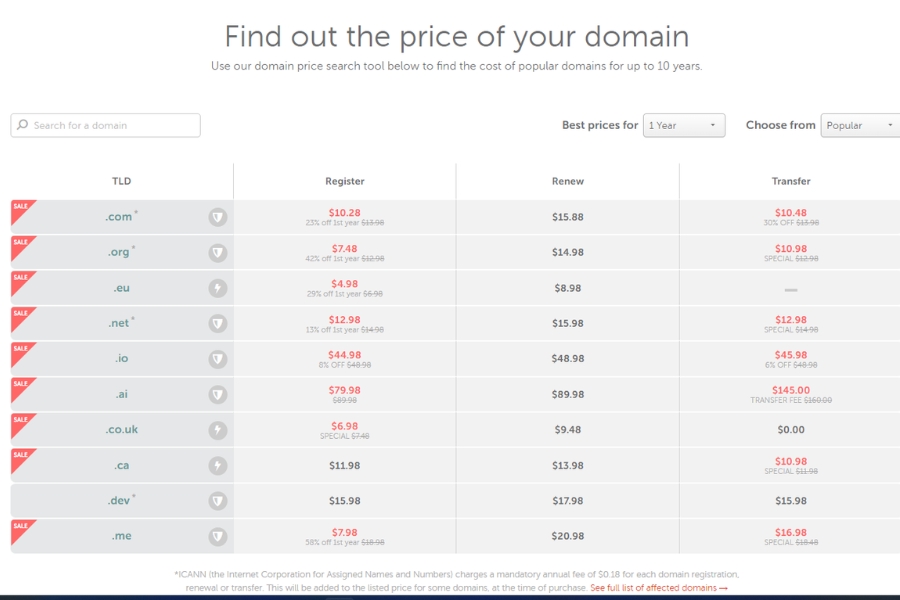Click the shield icon in .com row

[218, 217]
